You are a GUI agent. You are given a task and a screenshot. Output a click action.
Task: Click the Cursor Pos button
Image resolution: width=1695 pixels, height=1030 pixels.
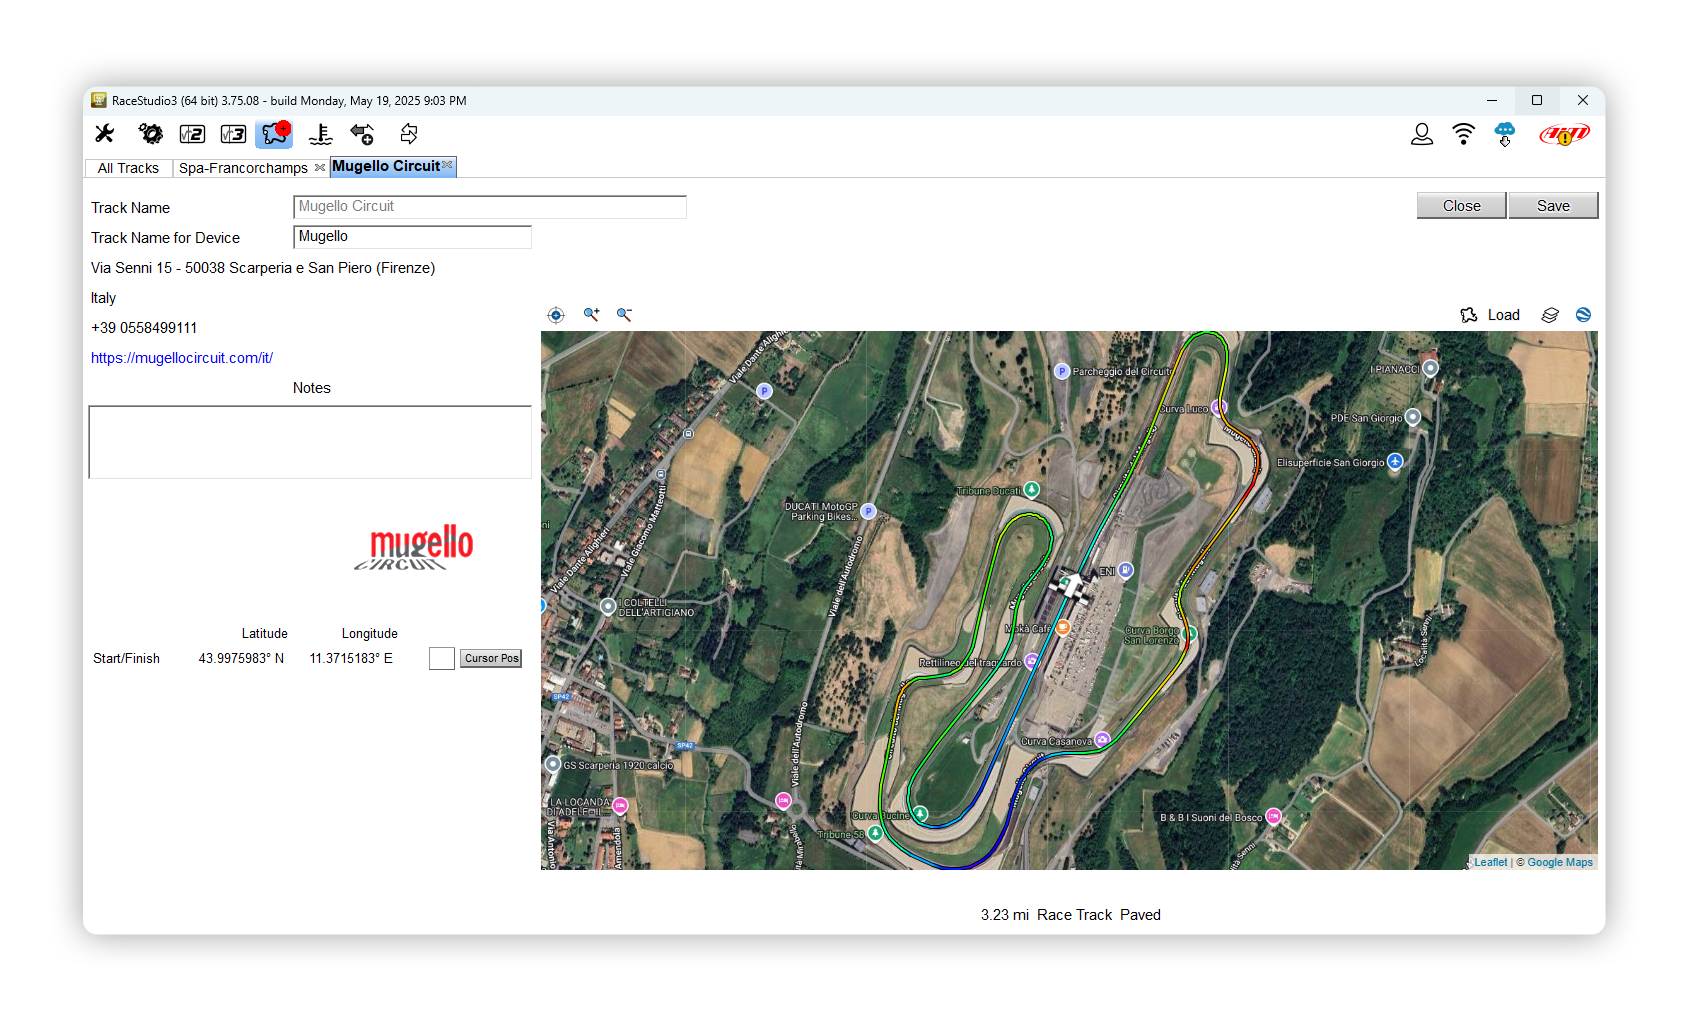tap(491, 658)
